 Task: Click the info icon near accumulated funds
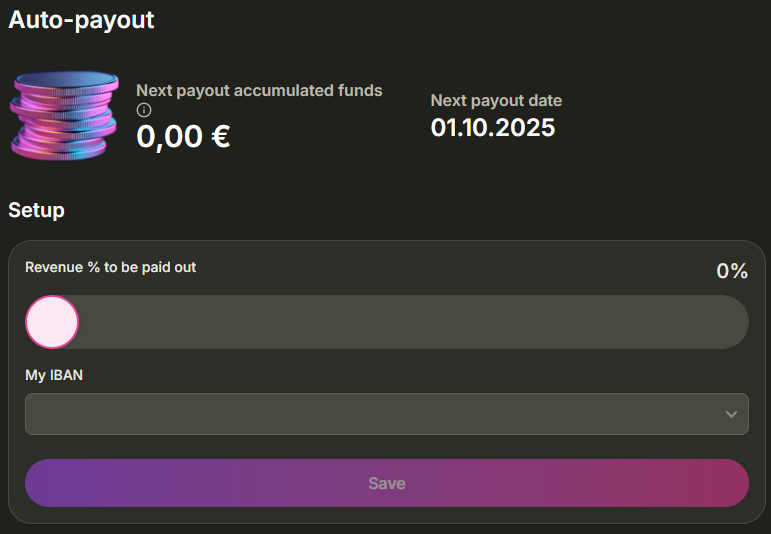tap(144, 110)
